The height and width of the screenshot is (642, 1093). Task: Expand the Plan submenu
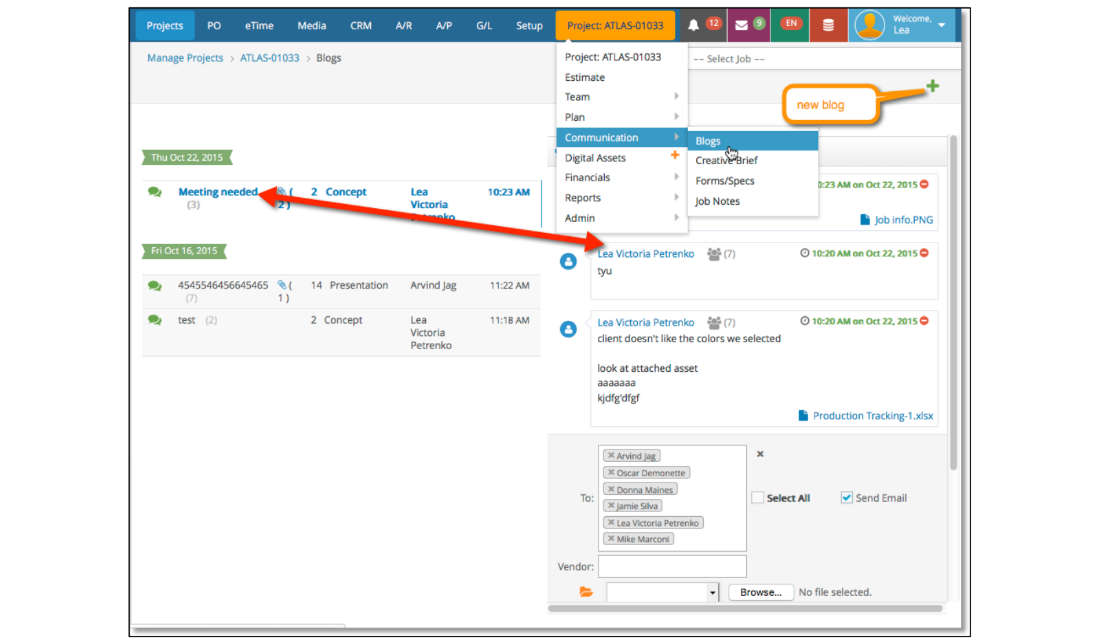(x=622, y=117)
